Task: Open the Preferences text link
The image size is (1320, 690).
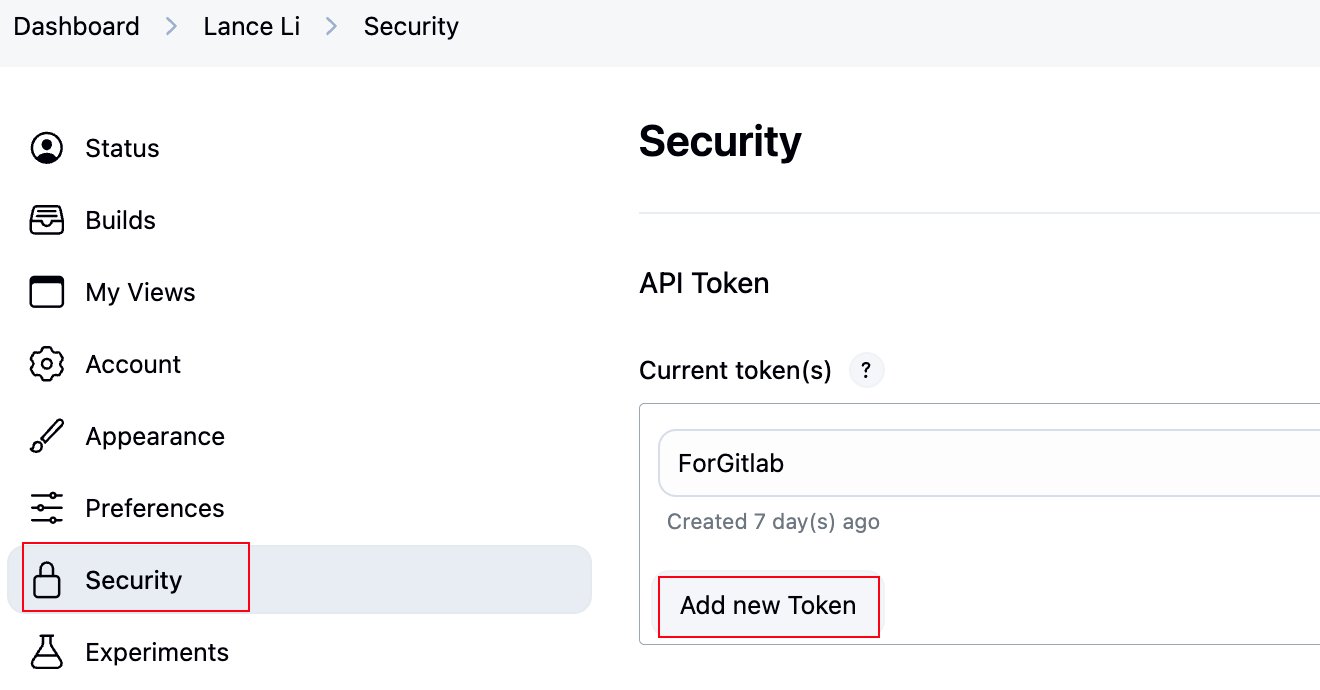Action: pyautogui.click(x=155, y=508)
